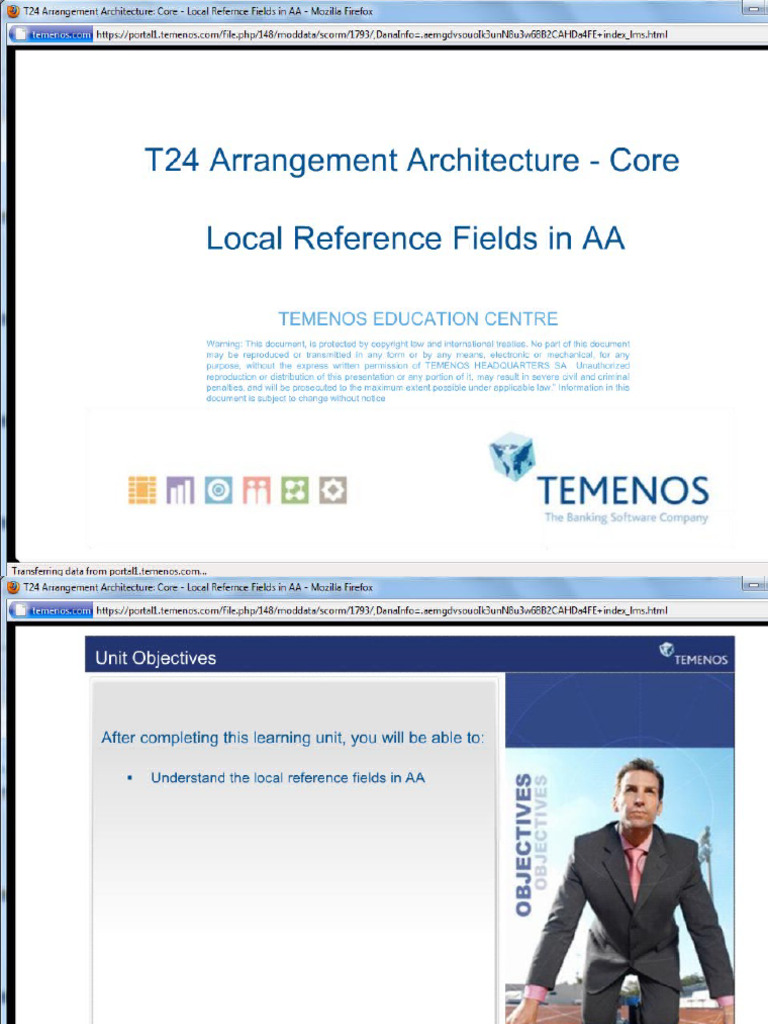Screen dimensions: 768x1024
Task: Click the bottom window title bar text
Action: coord(198,587)
